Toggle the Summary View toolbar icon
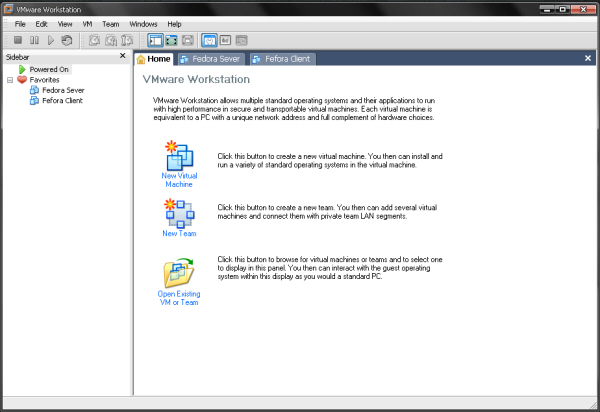The height and width of the screenshot is (412, 600). pos(209,40)
